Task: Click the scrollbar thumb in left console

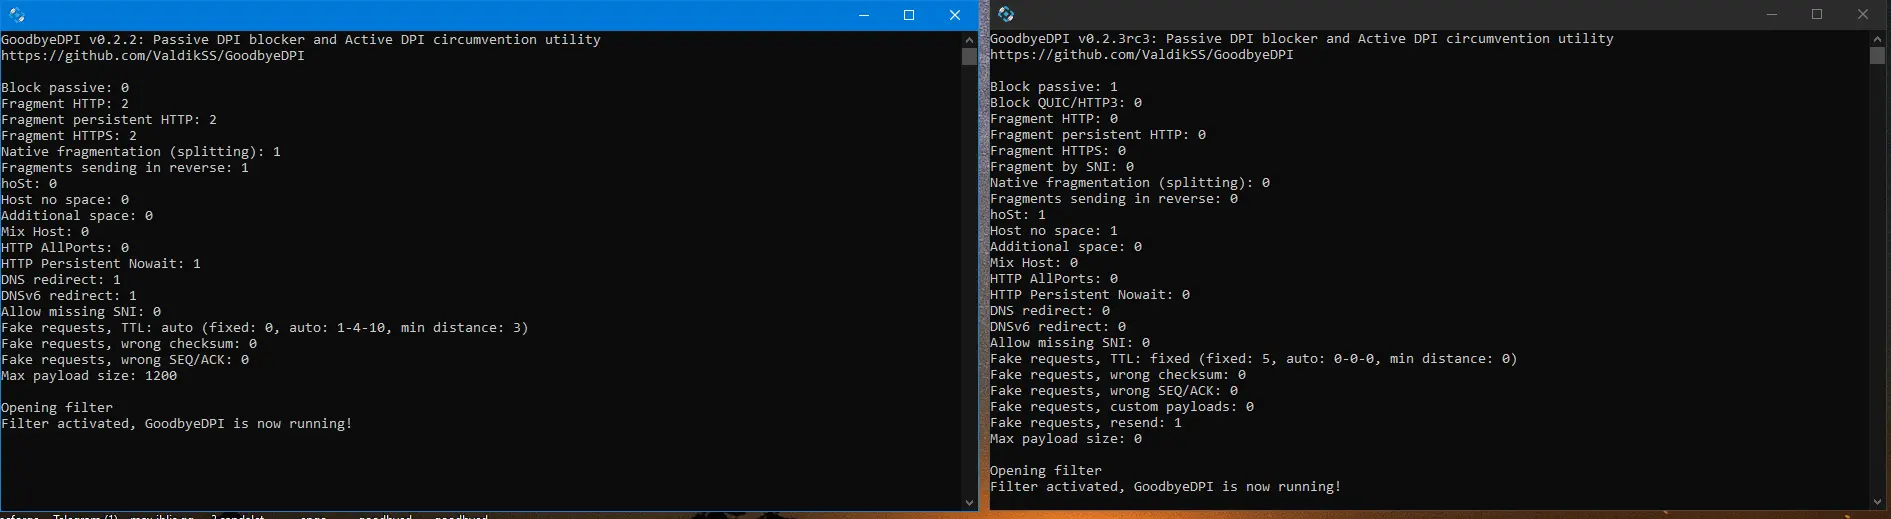Action: coord(969,57)
